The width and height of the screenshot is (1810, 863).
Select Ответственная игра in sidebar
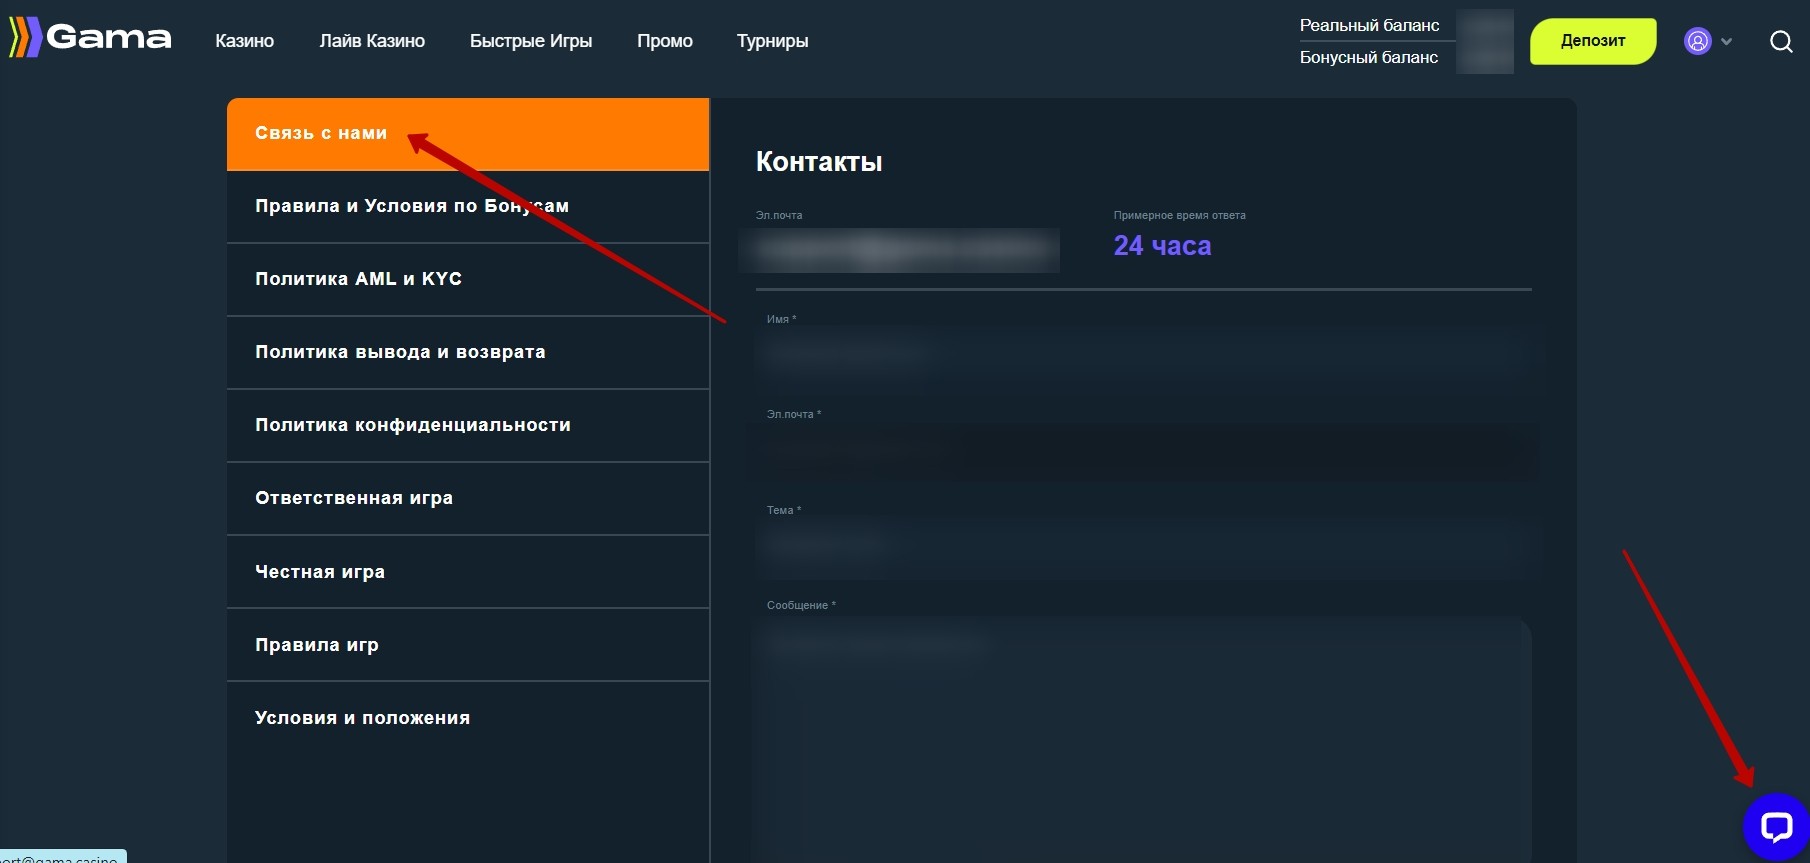click(x=353, y=498)
